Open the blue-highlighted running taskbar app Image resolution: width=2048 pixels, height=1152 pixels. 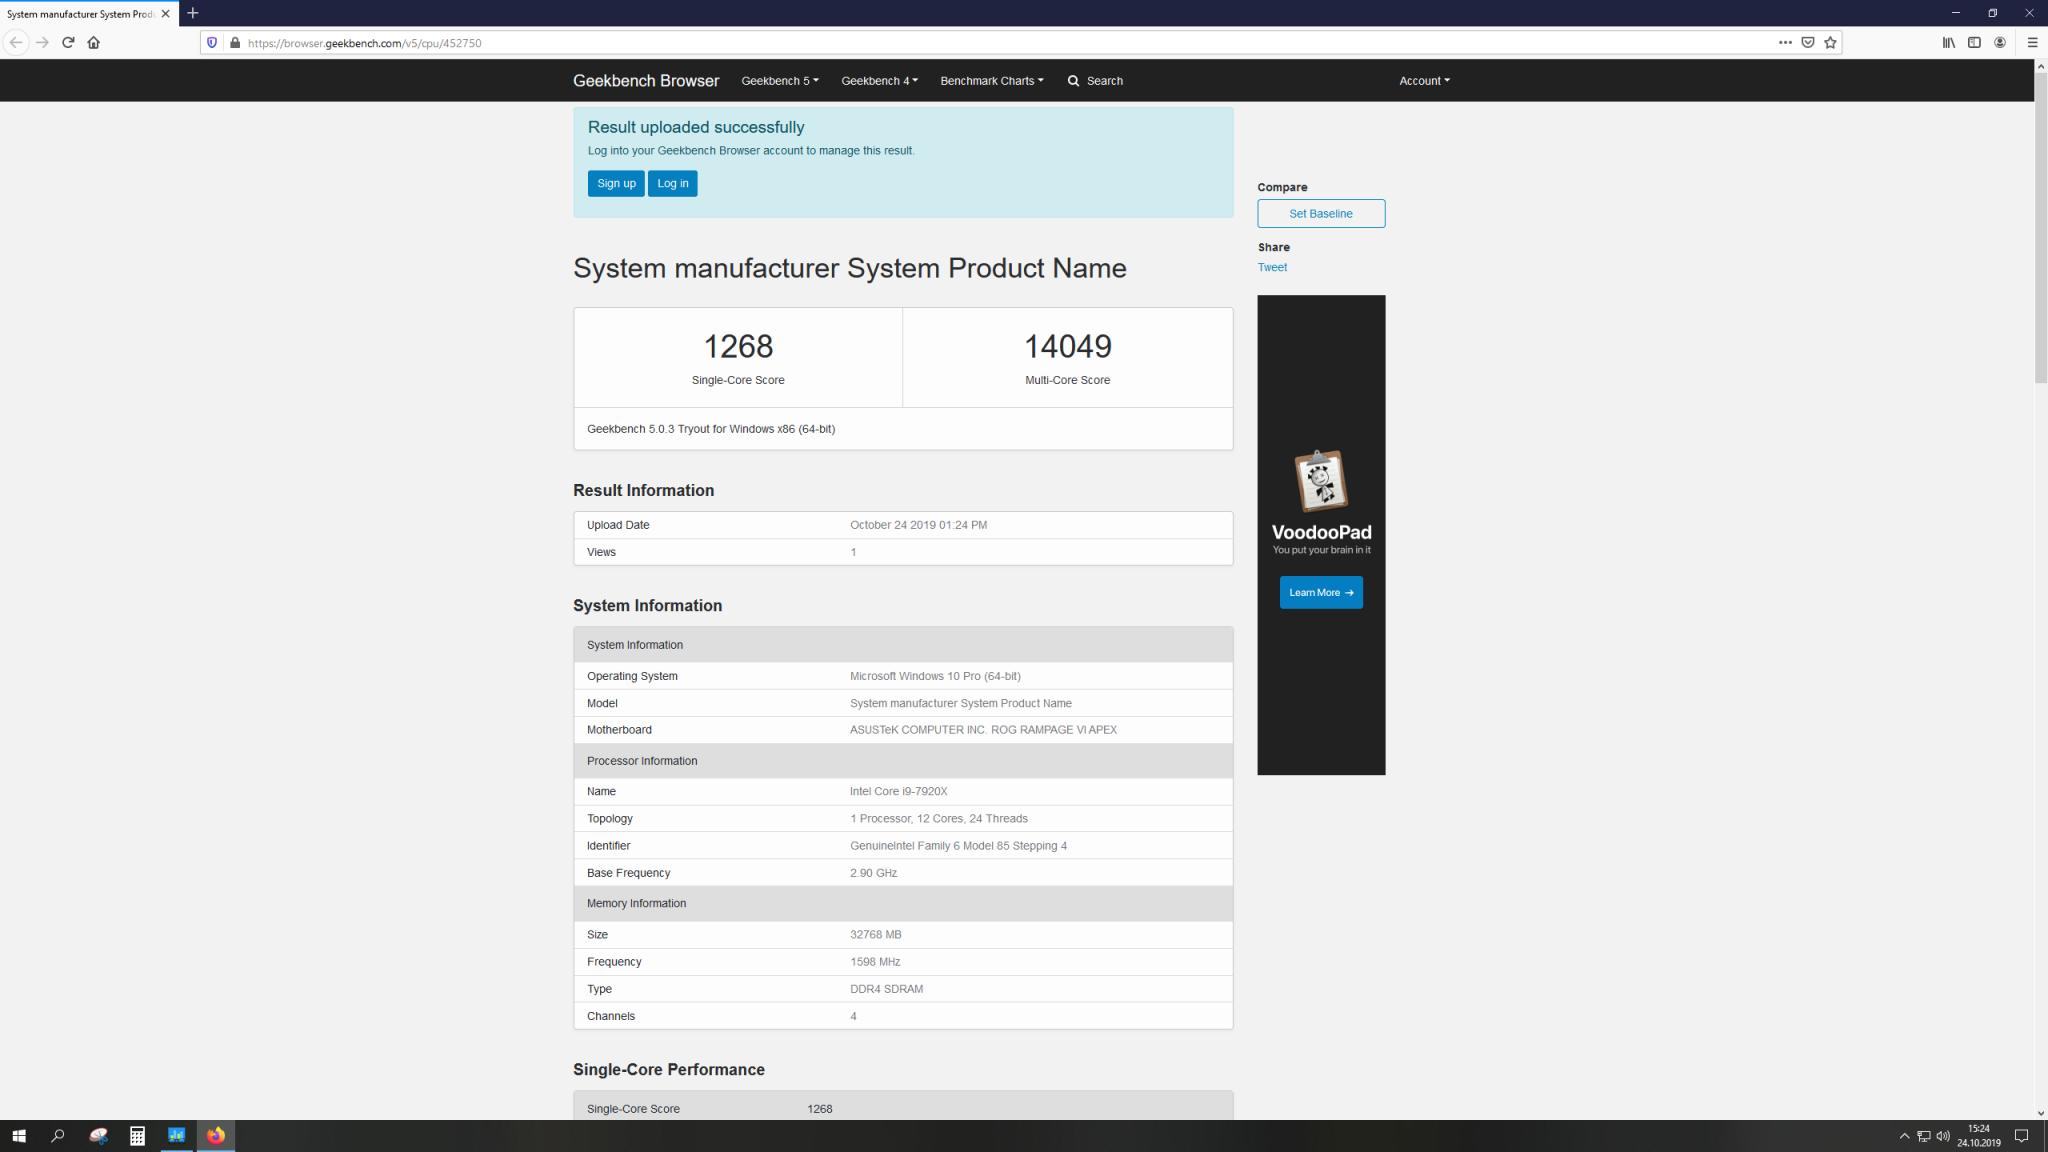(x=176, y=1136)
